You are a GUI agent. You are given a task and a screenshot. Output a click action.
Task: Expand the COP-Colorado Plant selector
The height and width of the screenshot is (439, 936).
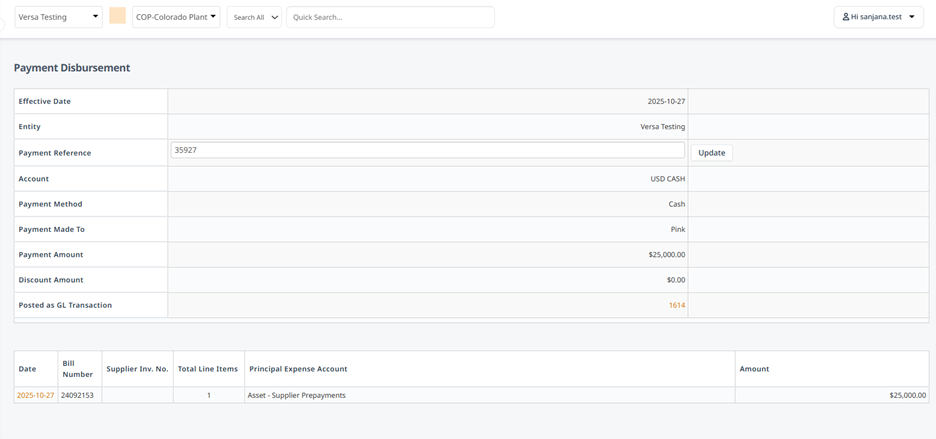pos(176,17)
